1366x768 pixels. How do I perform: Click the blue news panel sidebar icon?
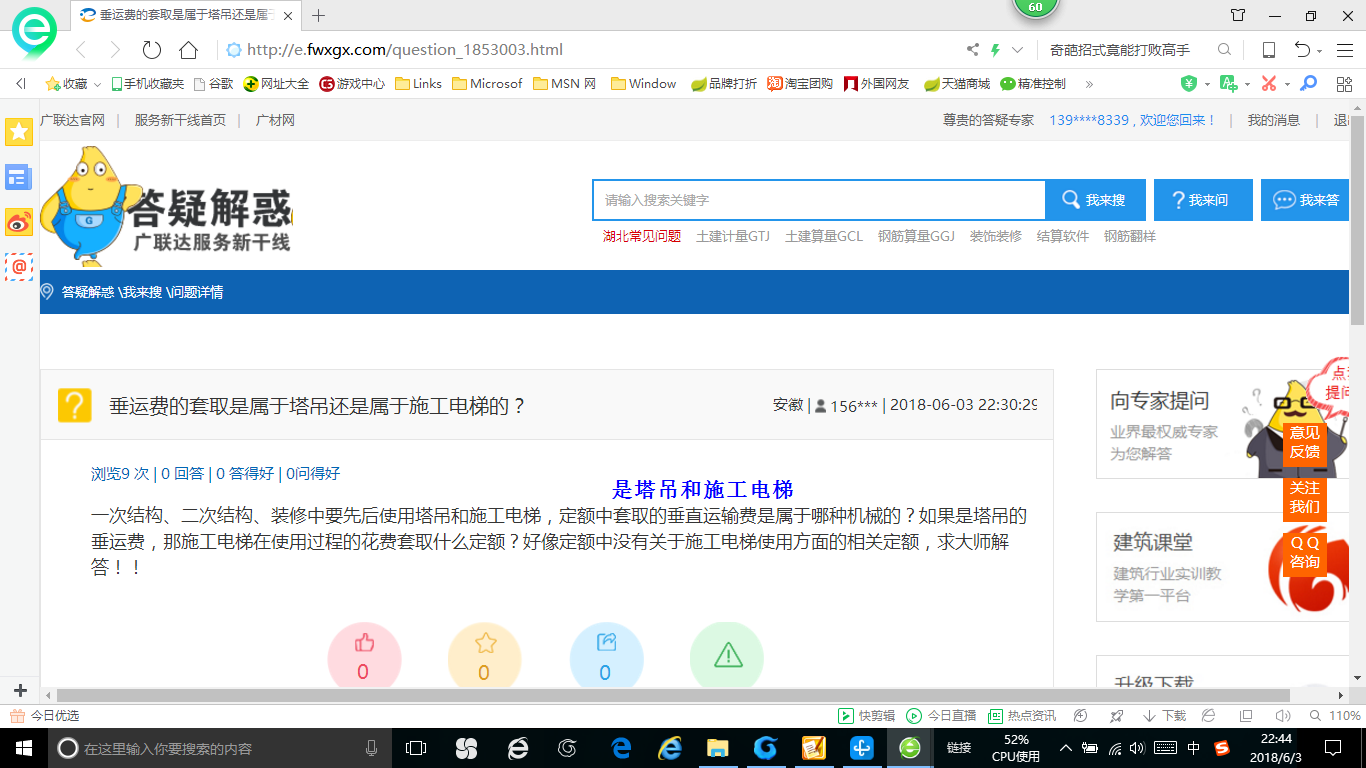click(x=19, y=177)
